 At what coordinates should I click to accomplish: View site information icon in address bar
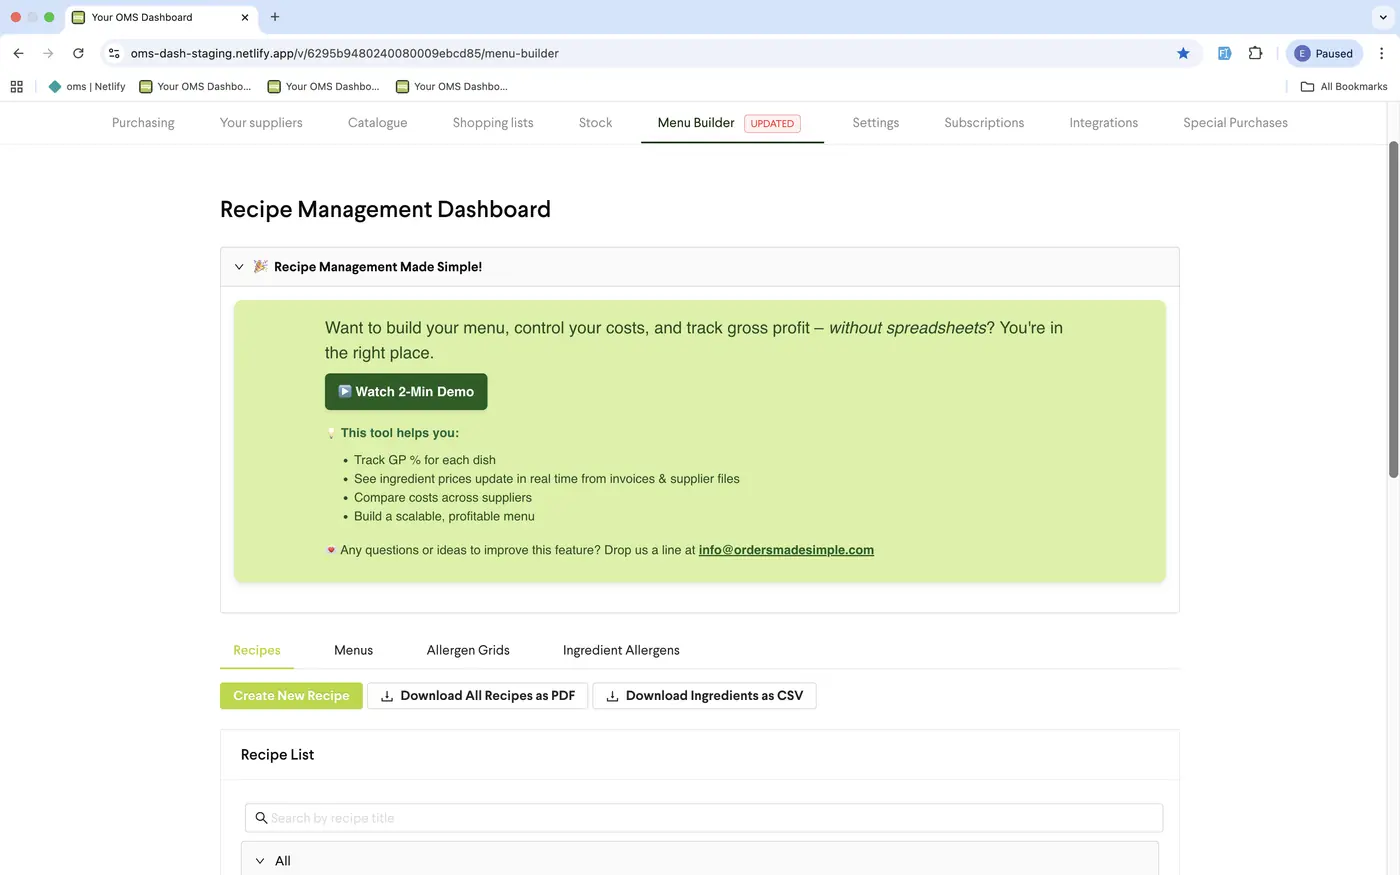point(114,53)
